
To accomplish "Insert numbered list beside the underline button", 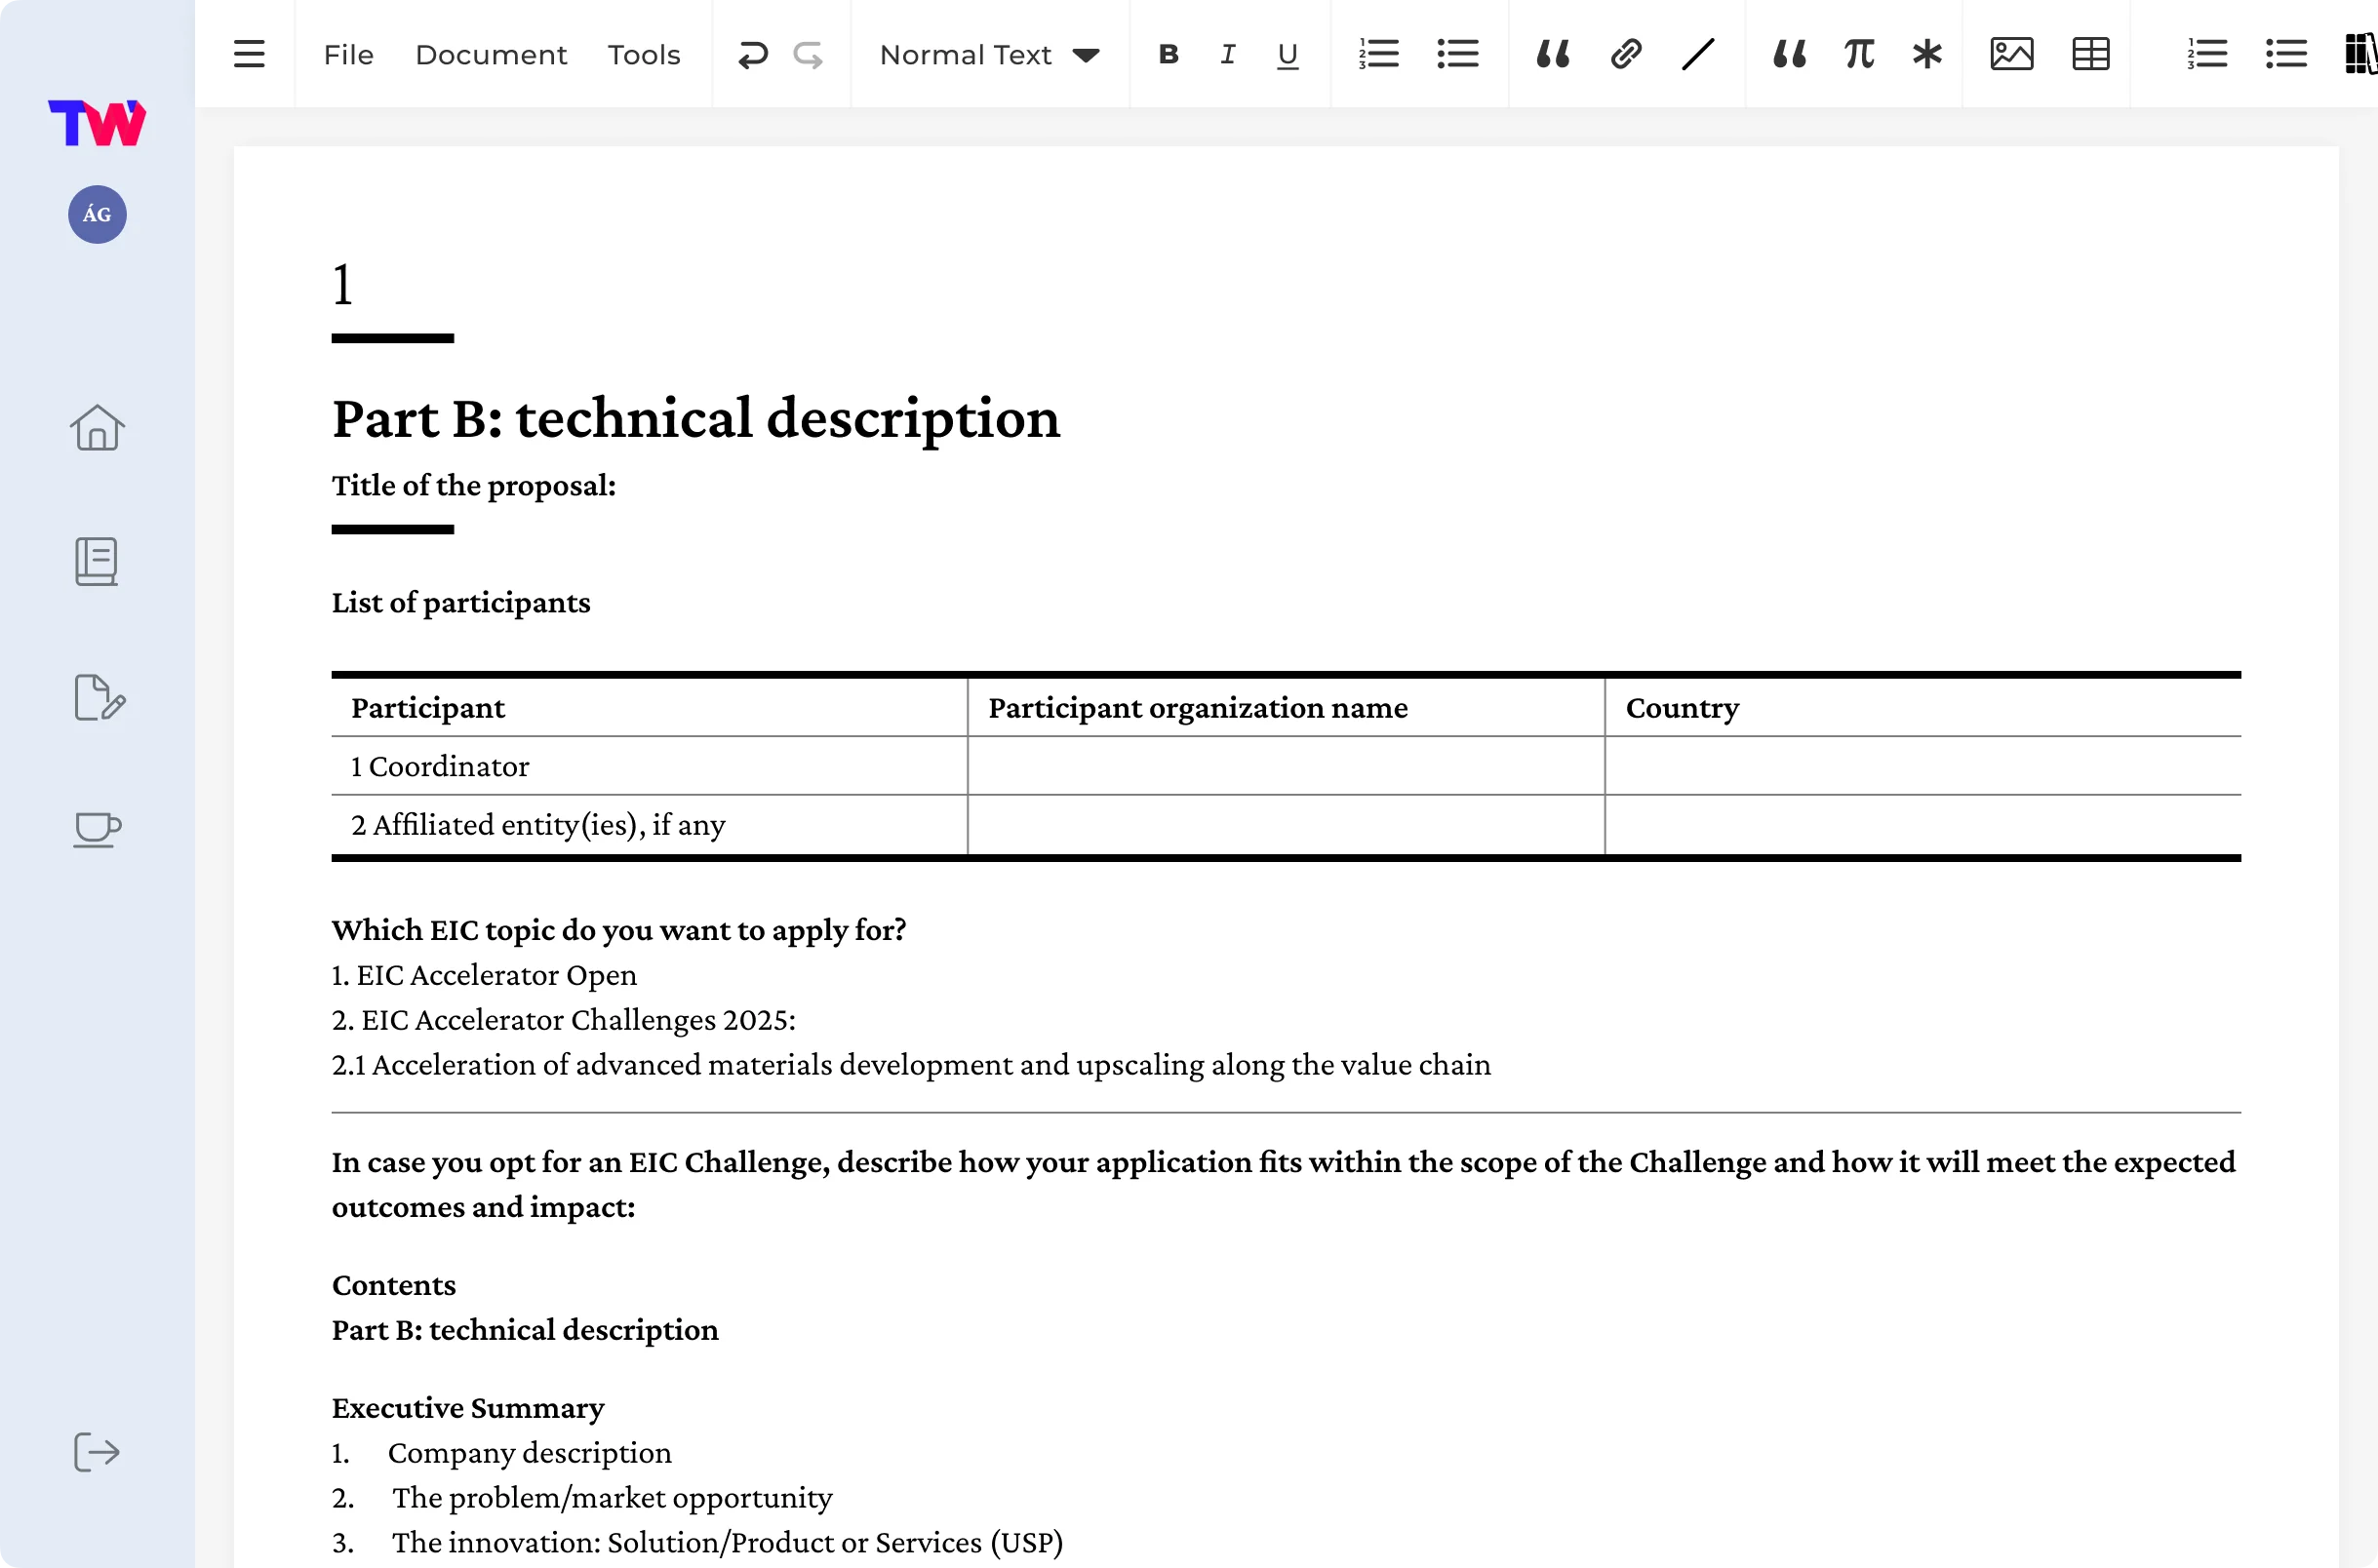I will coord(1378,54).
